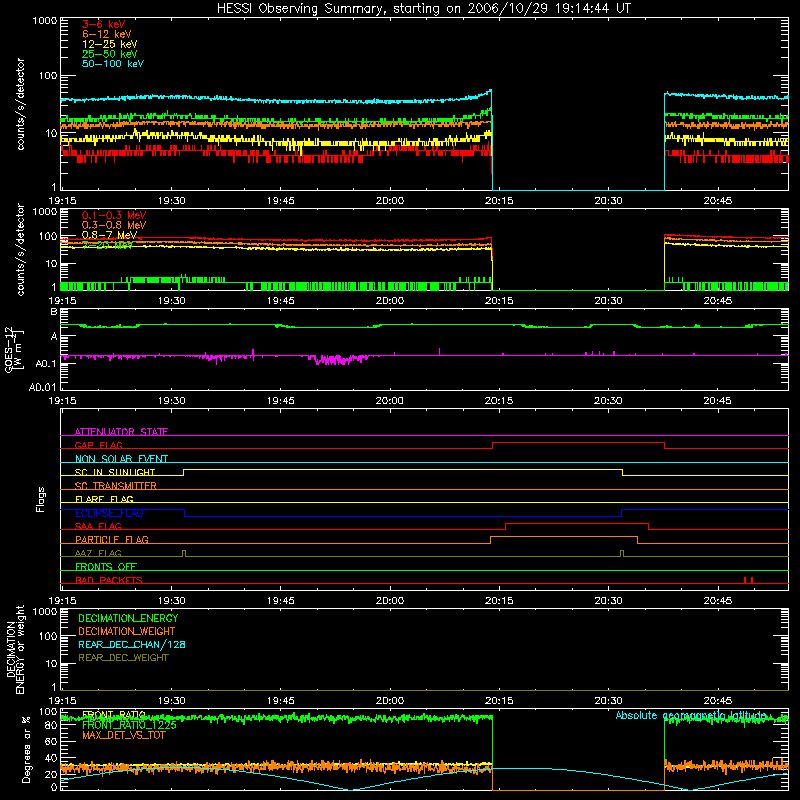The height and width of the screenshot is (800, 800).
Task: Click the 20:00 time label under top panel
Action: coord(390,201)
